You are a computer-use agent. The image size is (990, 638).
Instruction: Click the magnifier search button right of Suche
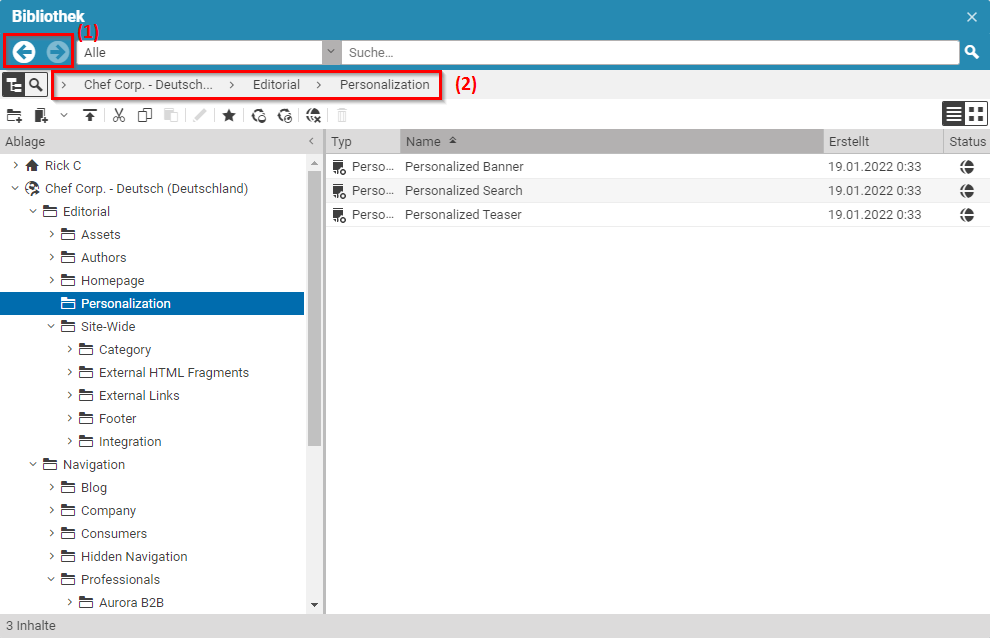tap(971, 52)
